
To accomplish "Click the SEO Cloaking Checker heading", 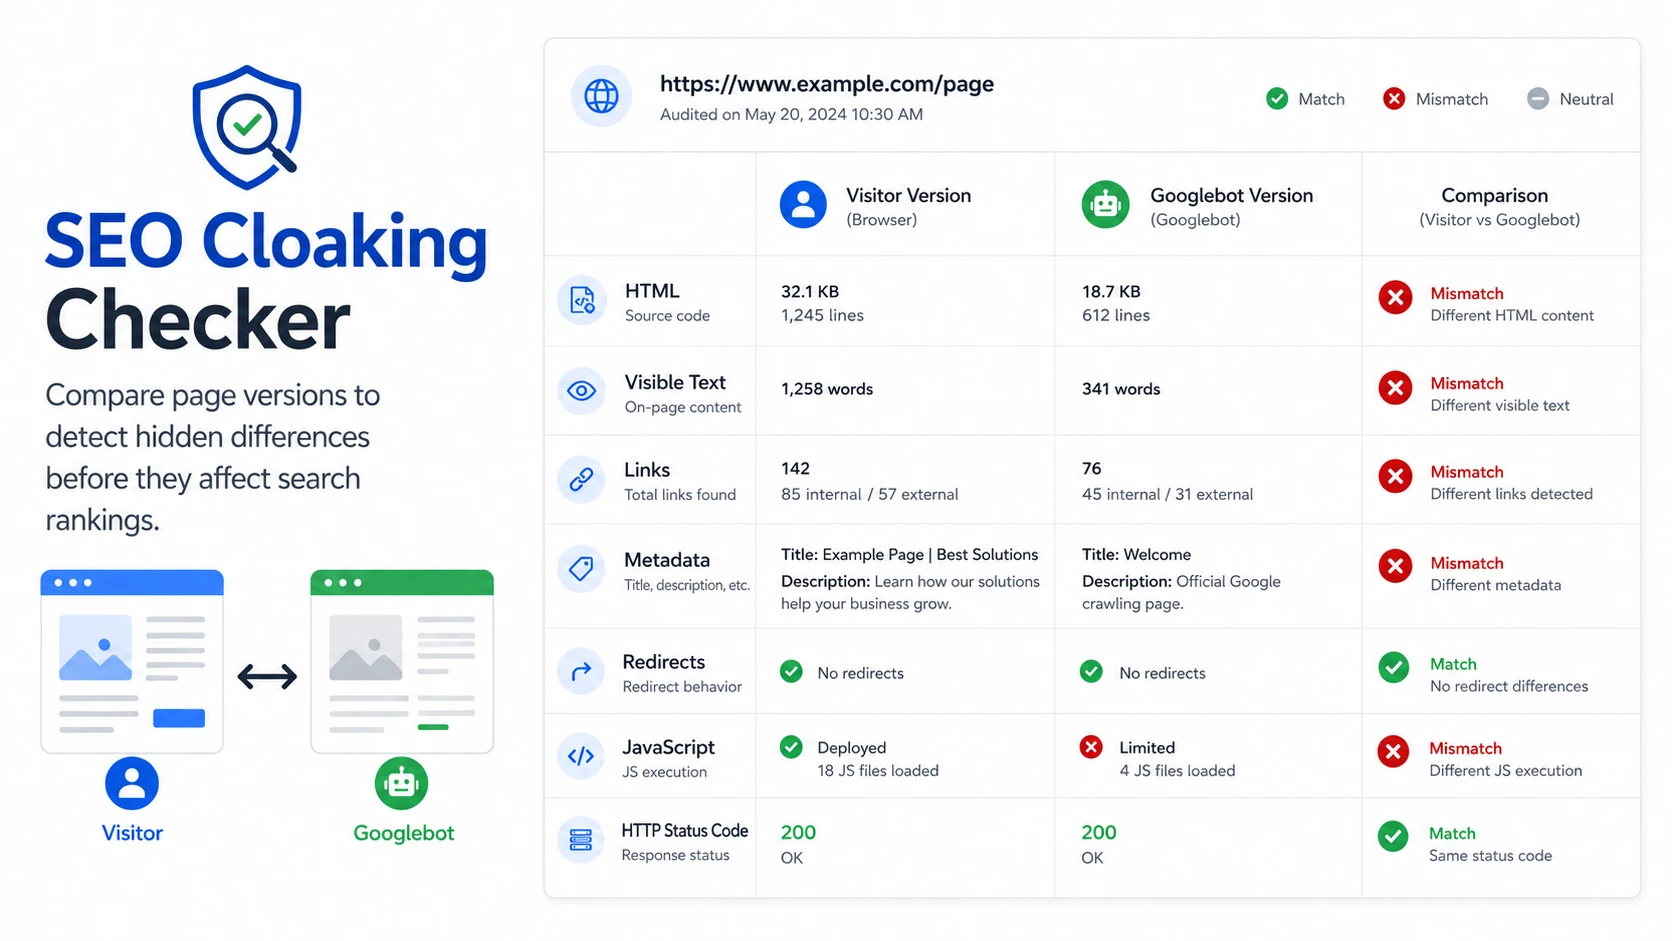I will pos(266,280).
